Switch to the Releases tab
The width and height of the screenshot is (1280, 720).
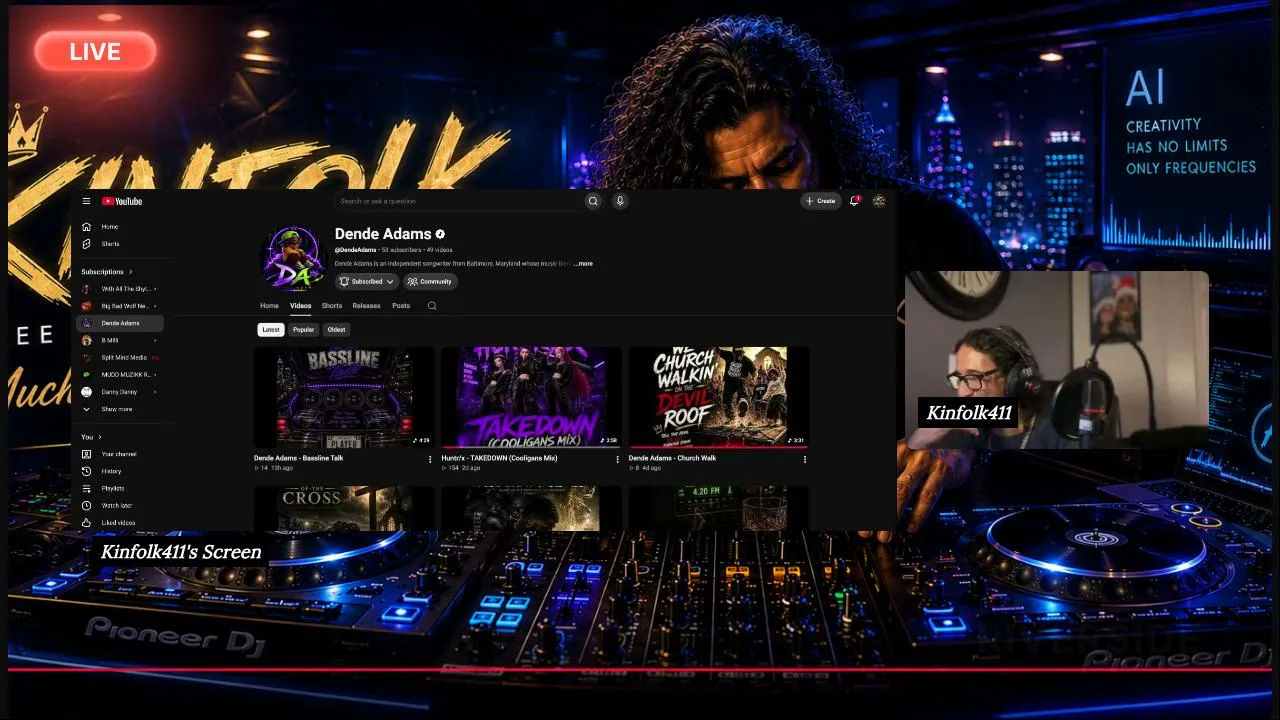pyautogui.click(x=366, y=306)
